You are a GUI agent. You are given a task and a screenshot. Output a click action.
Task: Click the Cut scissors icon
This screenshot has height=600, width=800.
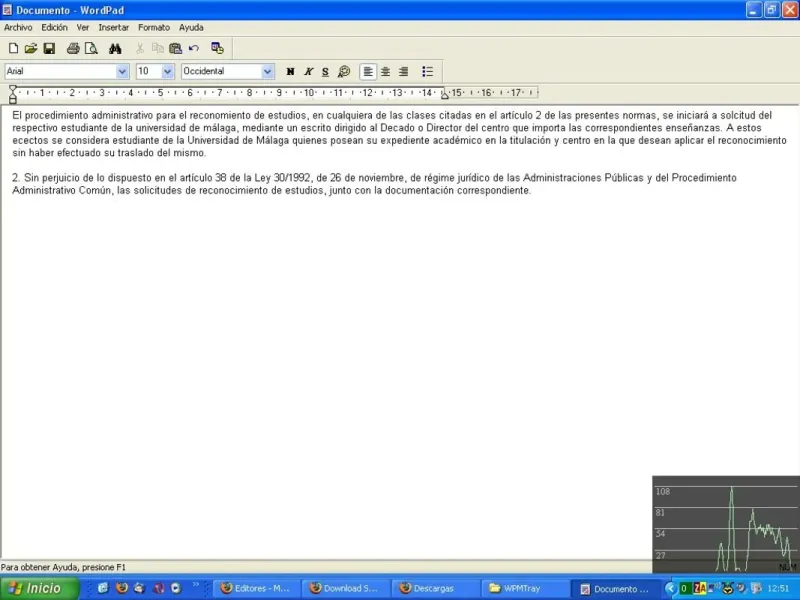140,48
